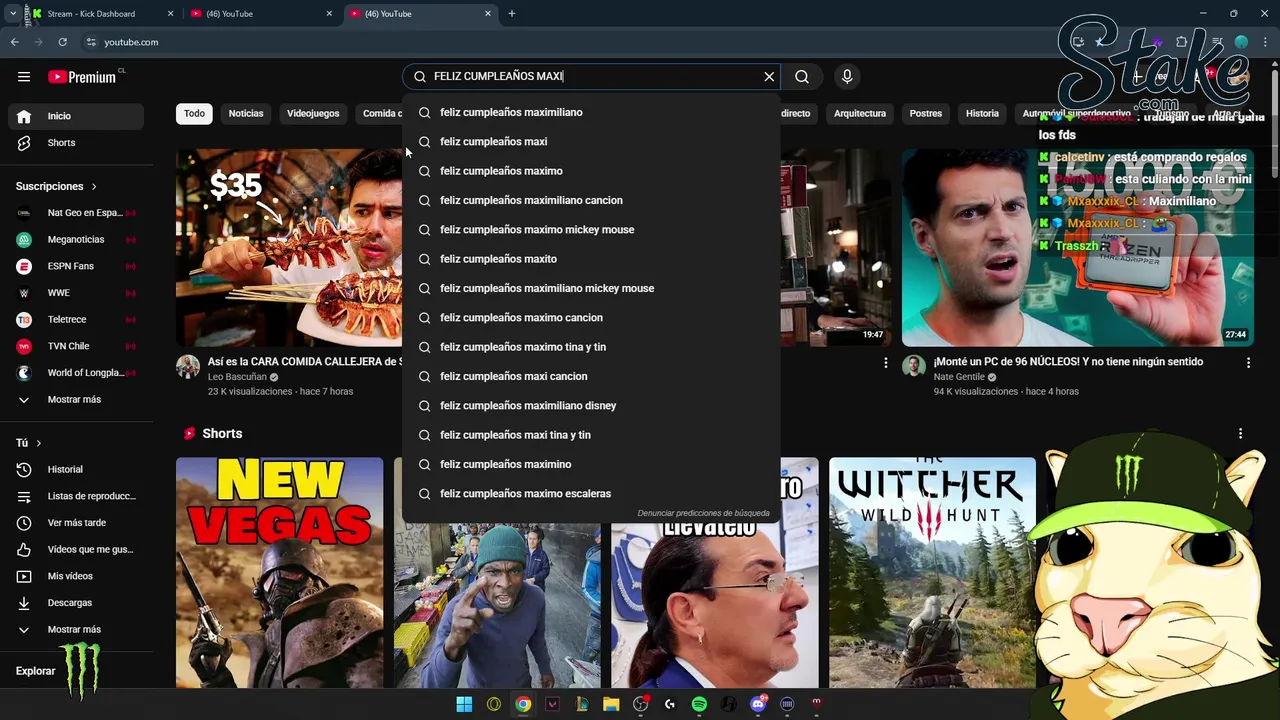The width and height of the screenshot is (1280, 720).
Task: Open Spotify from the taskbar
Action: (x=699, y=704)
